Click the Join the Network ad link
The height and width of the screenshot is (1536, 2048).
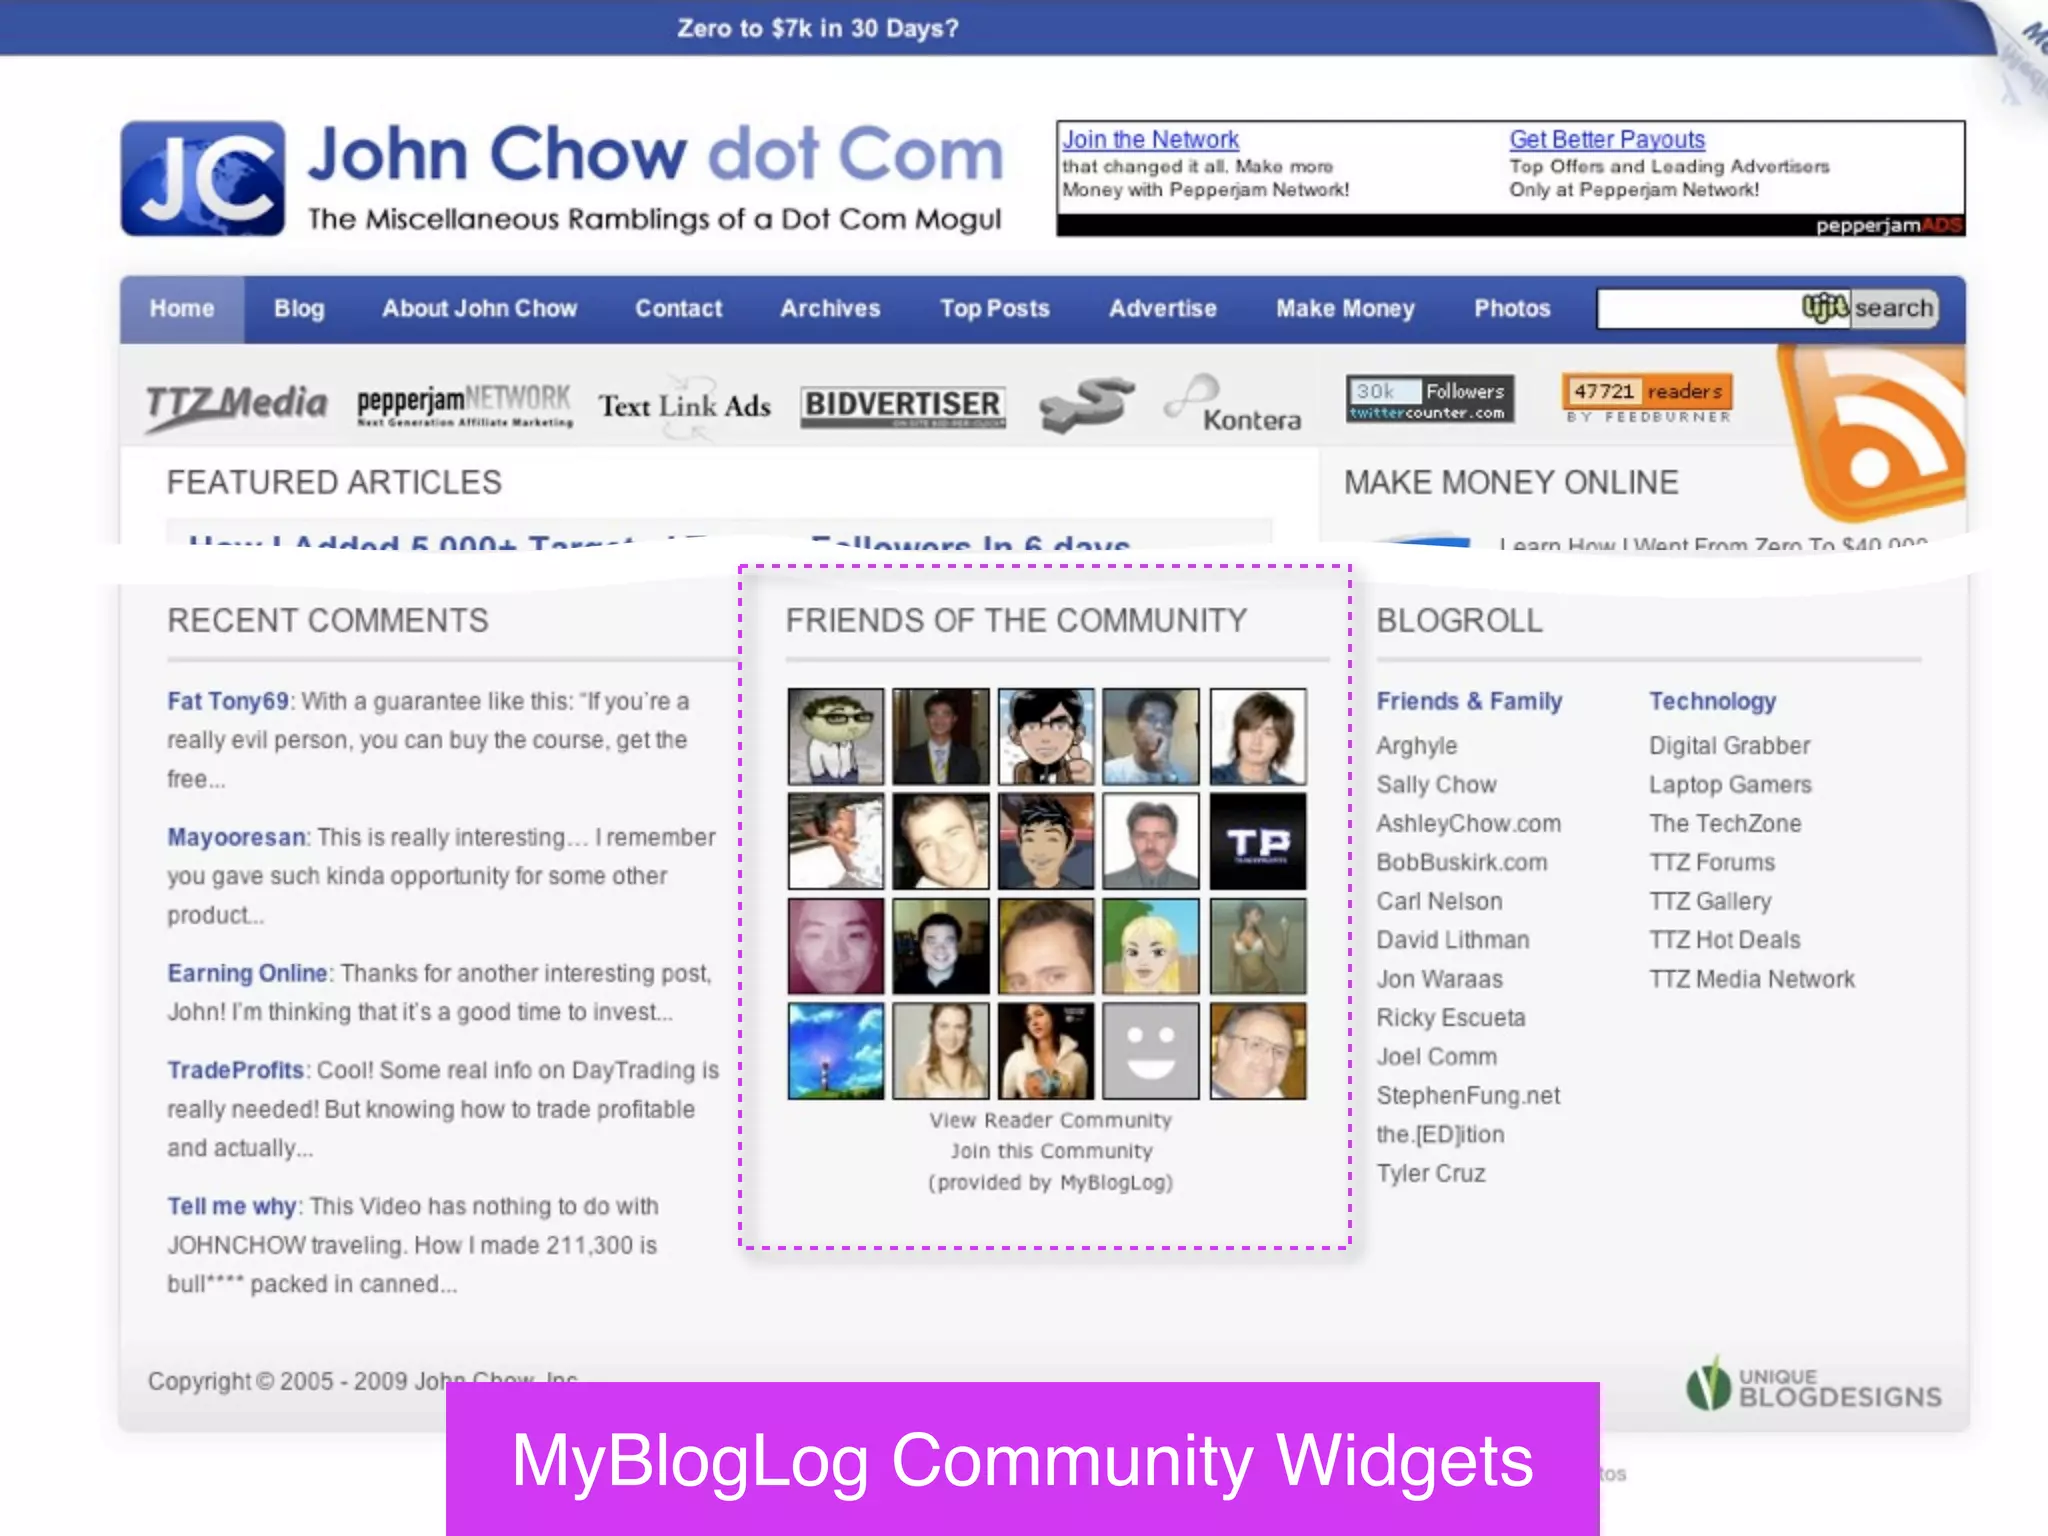point(1150,140)
